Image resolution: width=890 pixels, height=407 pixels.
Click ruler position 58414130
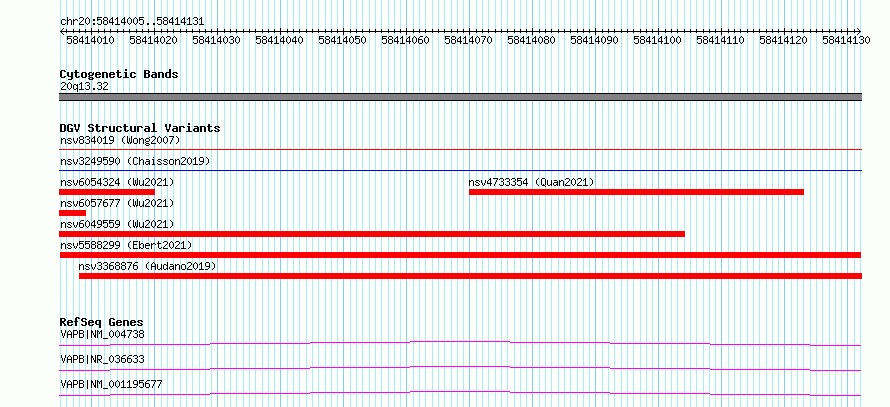846,40
